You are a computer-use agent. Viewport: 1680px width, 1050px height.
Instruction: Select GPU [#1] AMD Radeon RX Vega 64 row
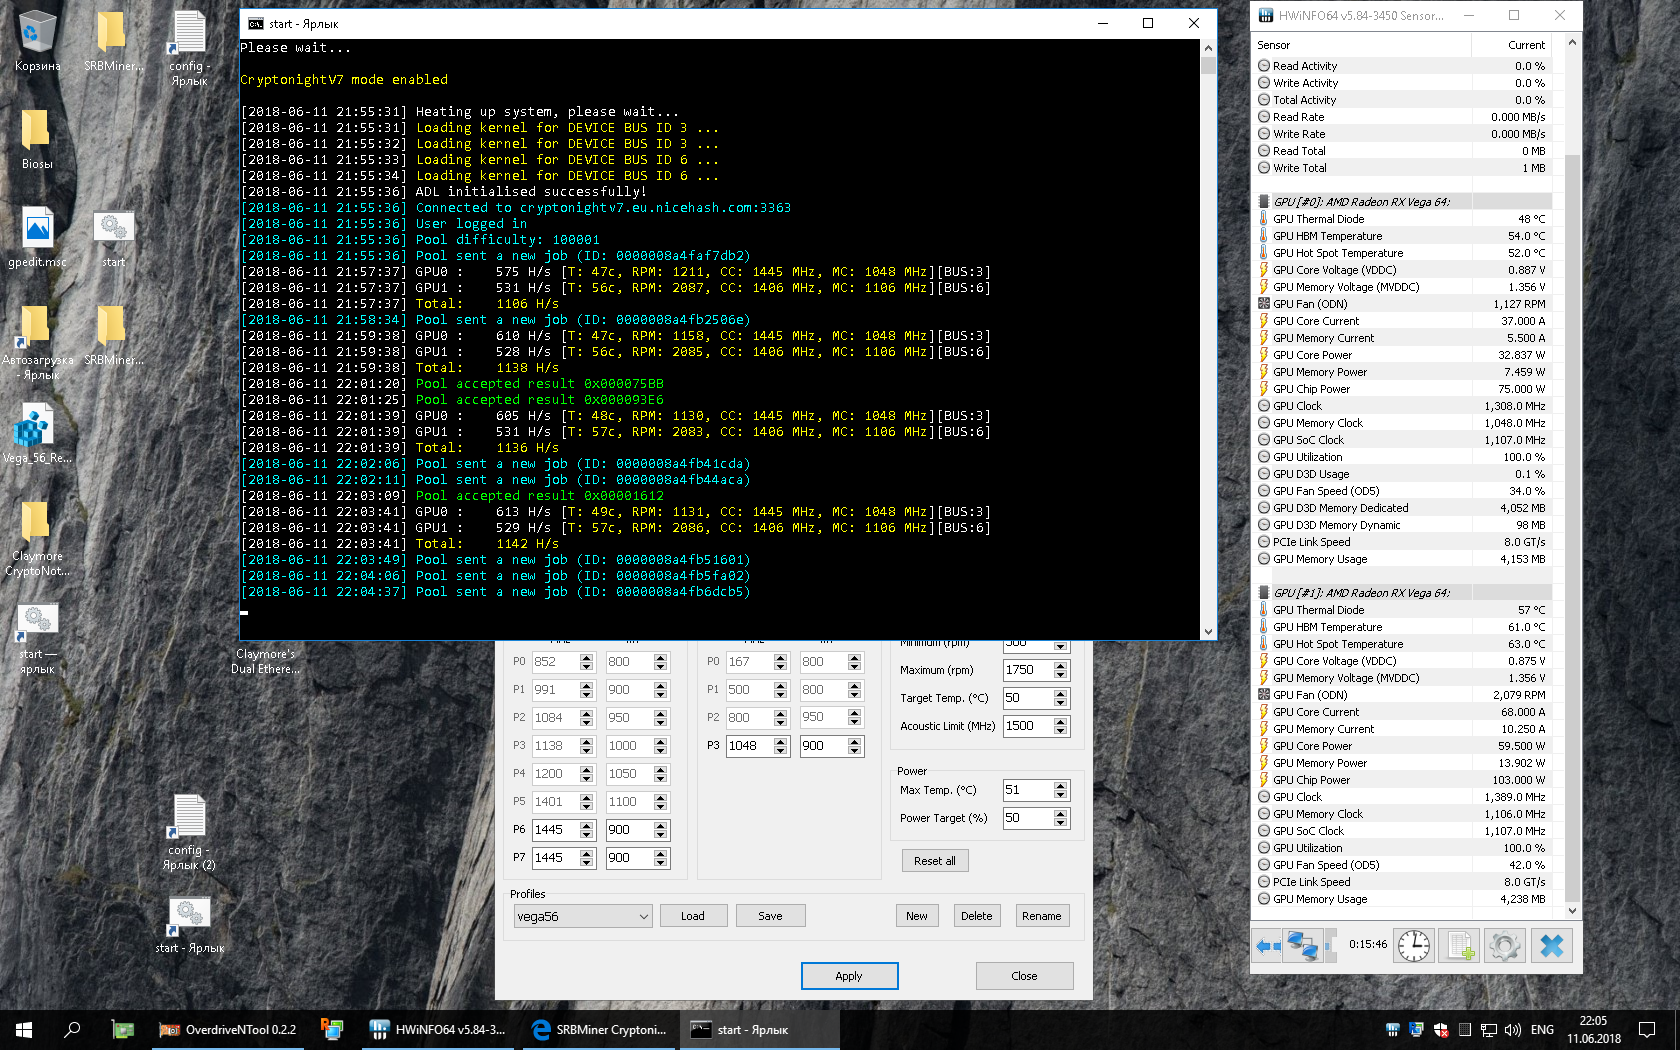(x=1403, y=593)
